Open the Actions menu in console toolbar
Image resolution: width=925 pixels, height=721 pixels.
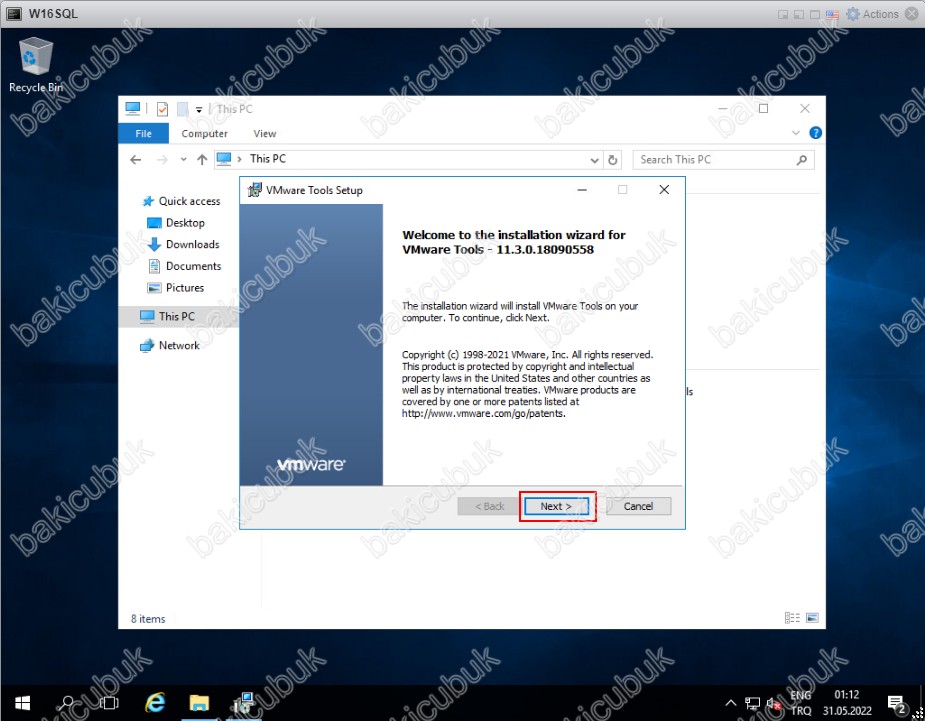coord(880,14)
